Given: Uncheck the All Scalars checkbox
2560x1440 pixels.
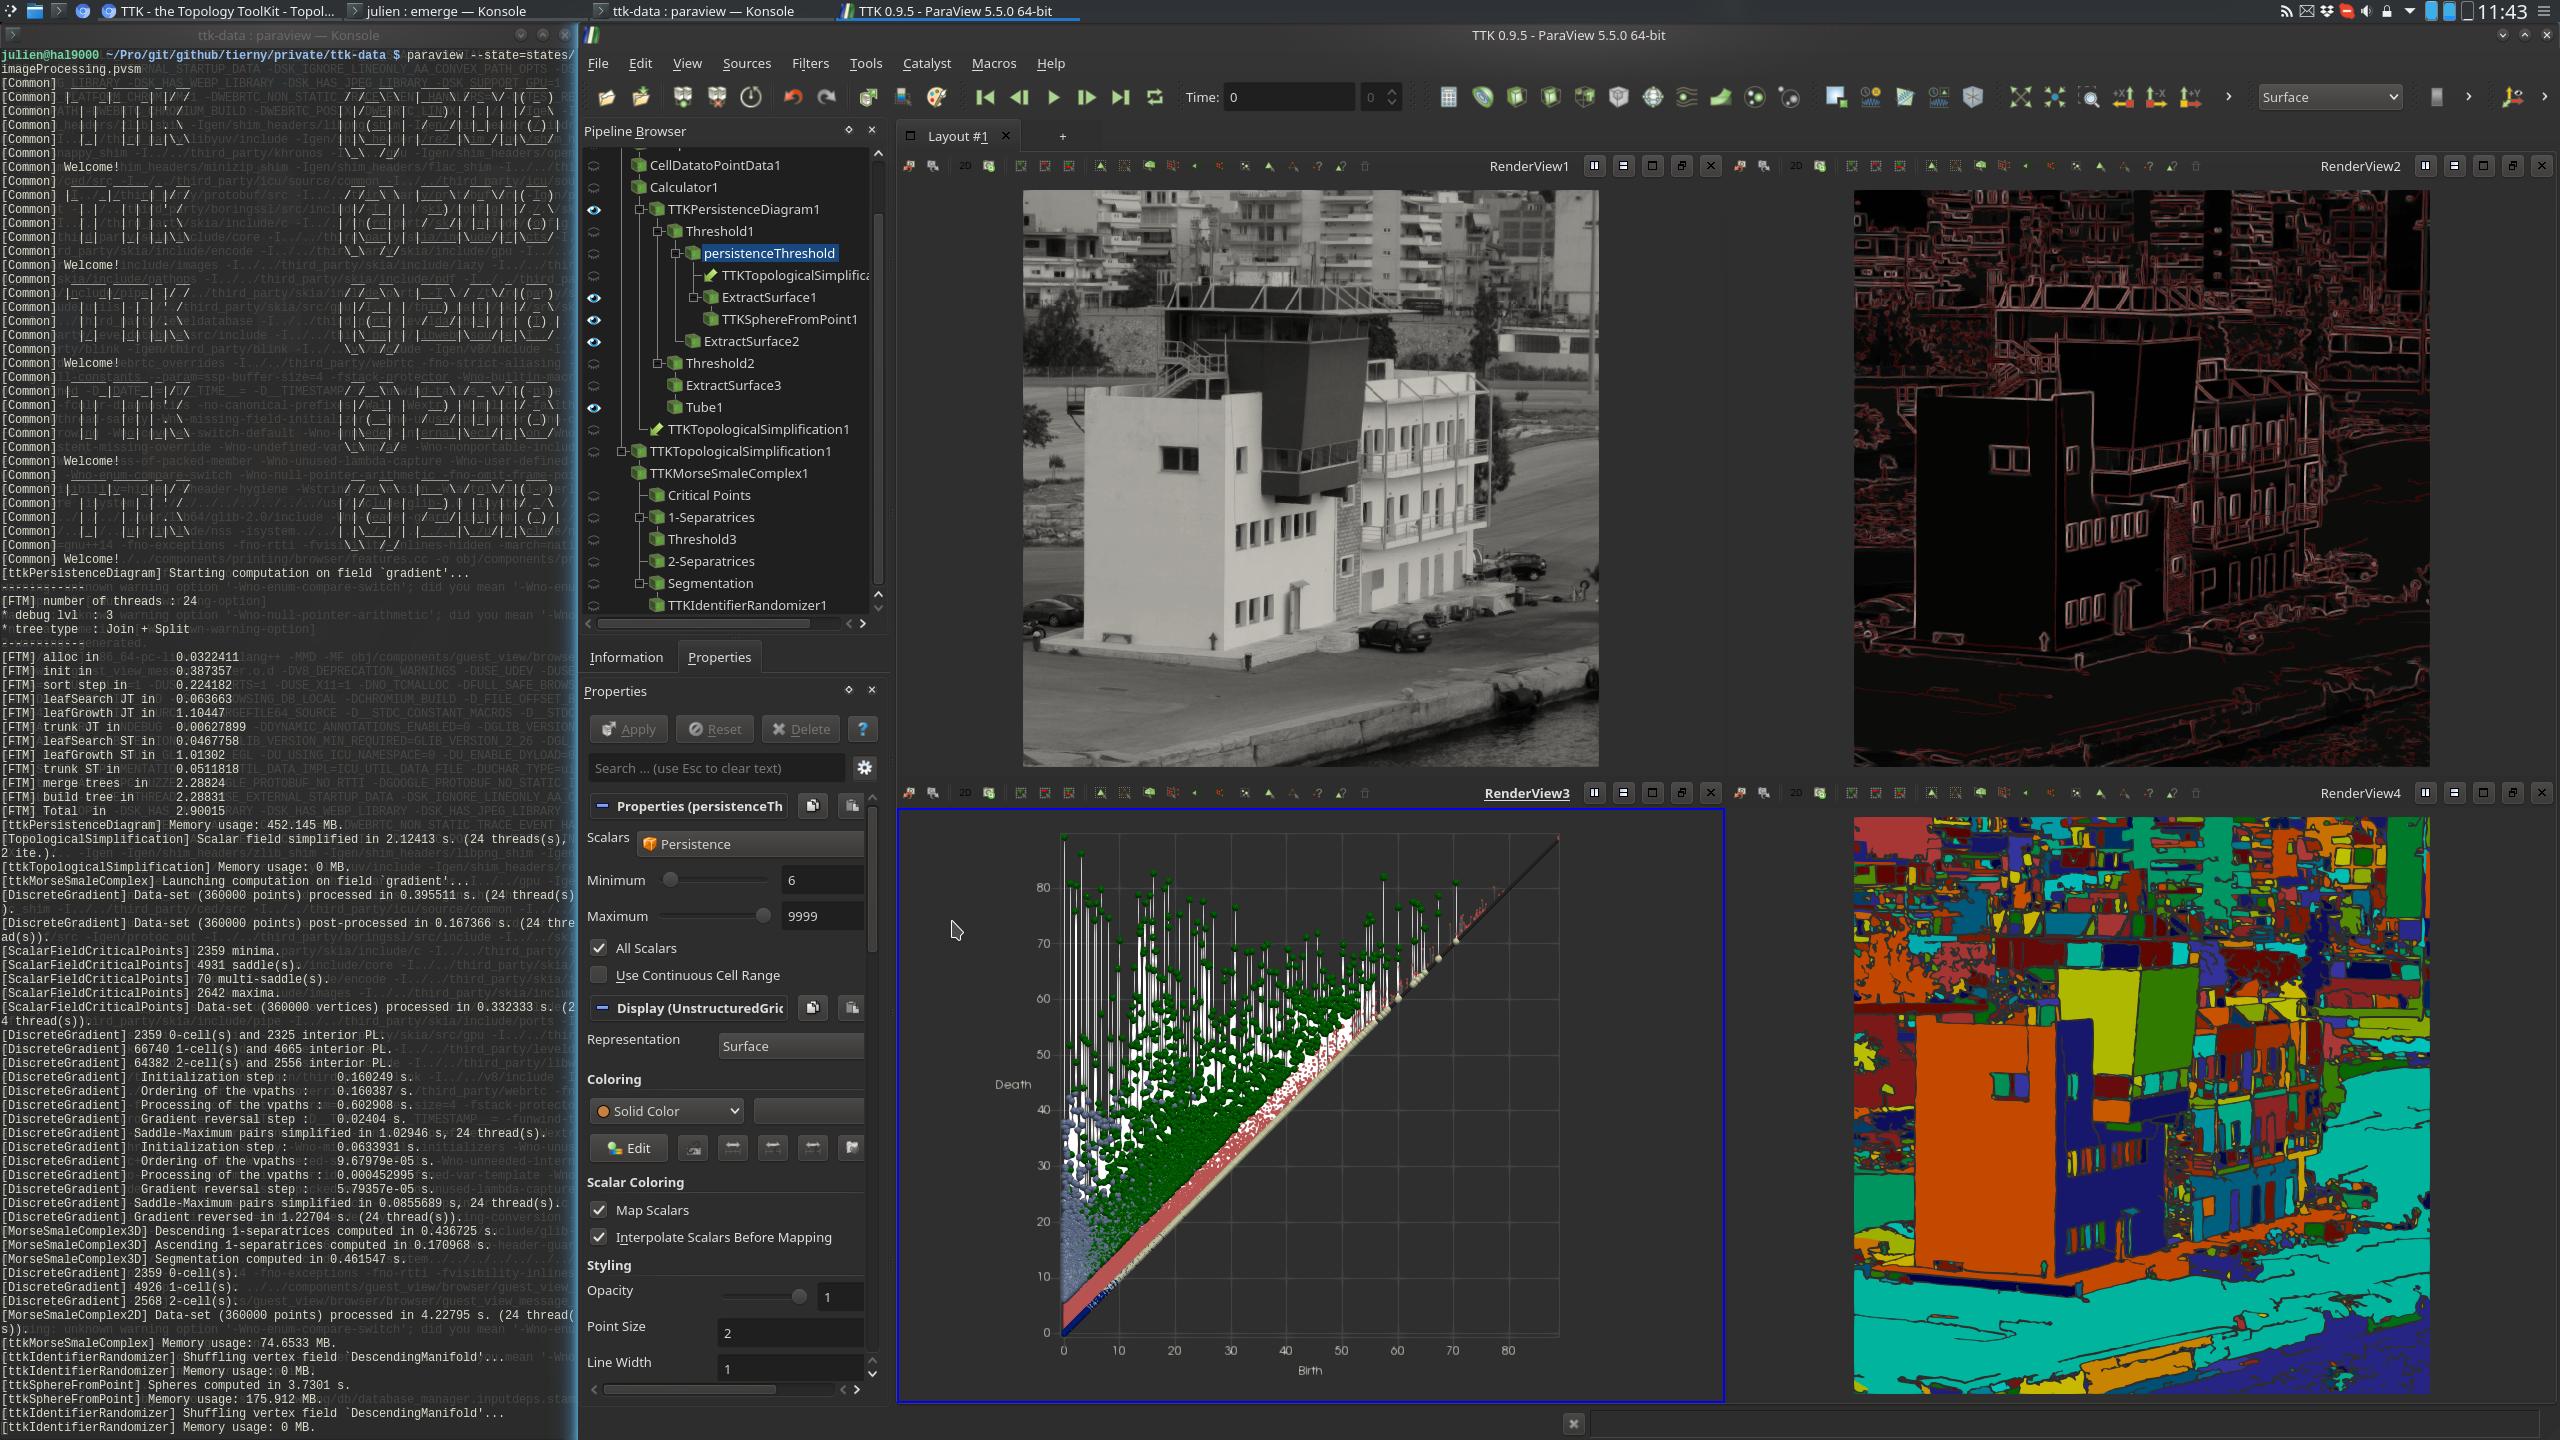Looking at the screenshot, I should 599,948.
